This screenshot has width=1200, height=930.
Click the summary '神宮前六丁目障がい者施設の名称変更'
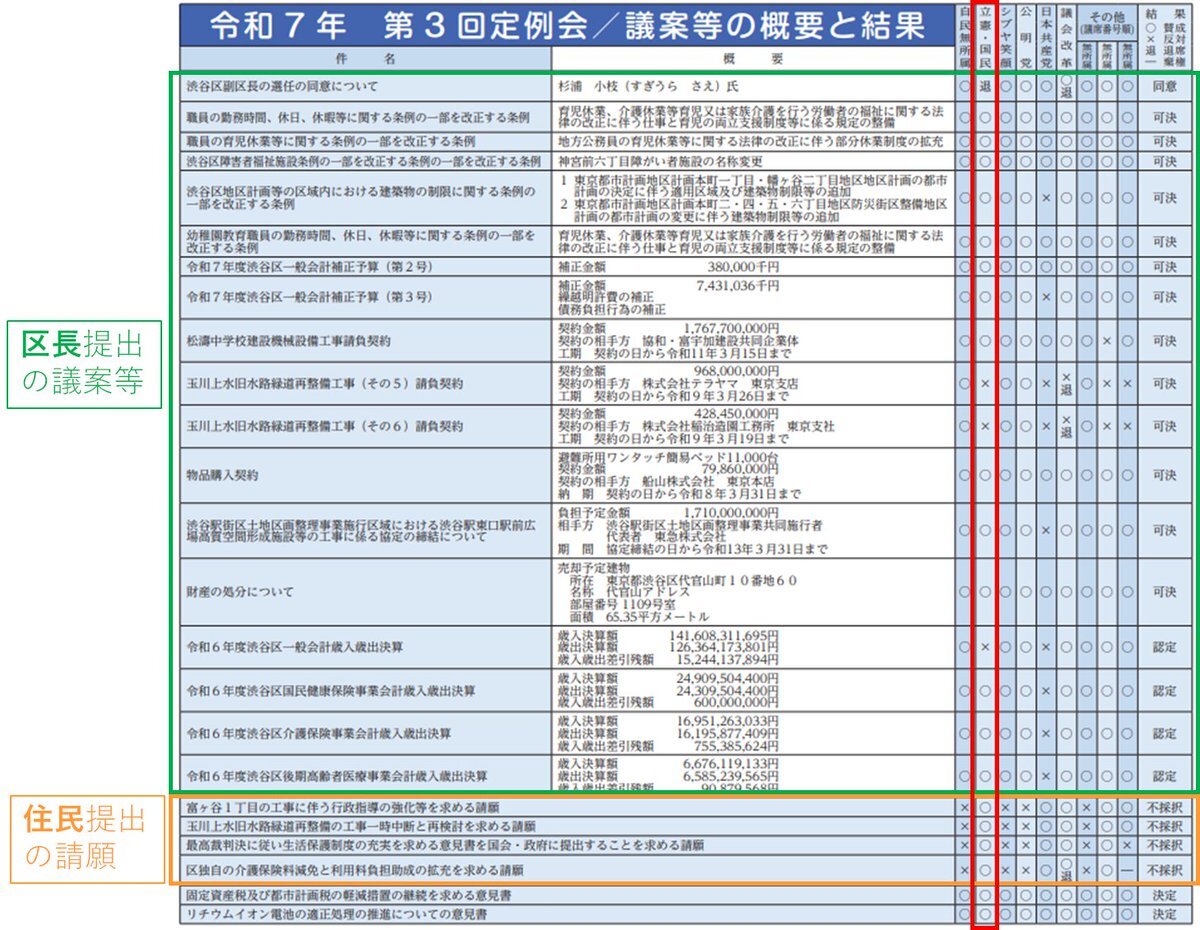[x=660, y=161]
